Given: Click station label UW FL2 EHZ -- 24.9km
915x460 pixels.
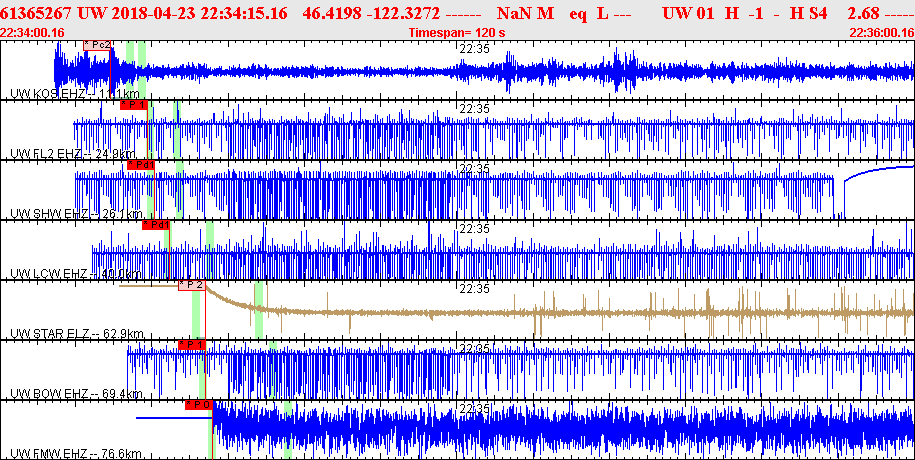Looking at the screenshot, I should tap(75, 154).
